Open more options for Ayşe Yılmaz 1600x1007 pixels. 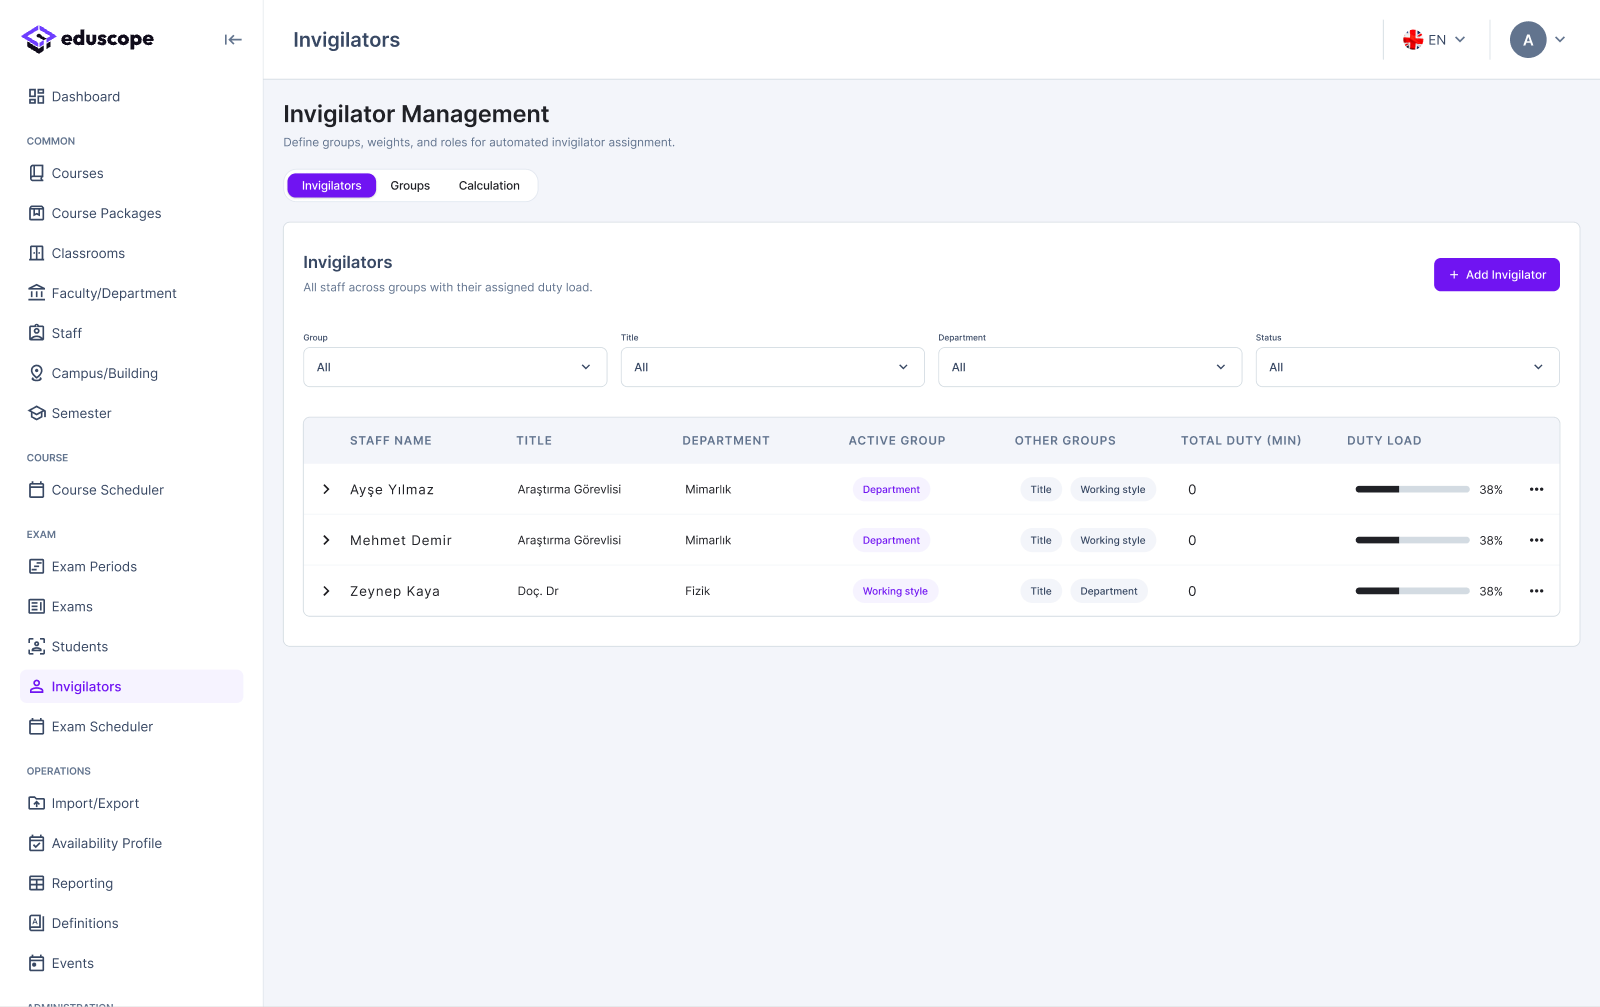click(1537, 489)
